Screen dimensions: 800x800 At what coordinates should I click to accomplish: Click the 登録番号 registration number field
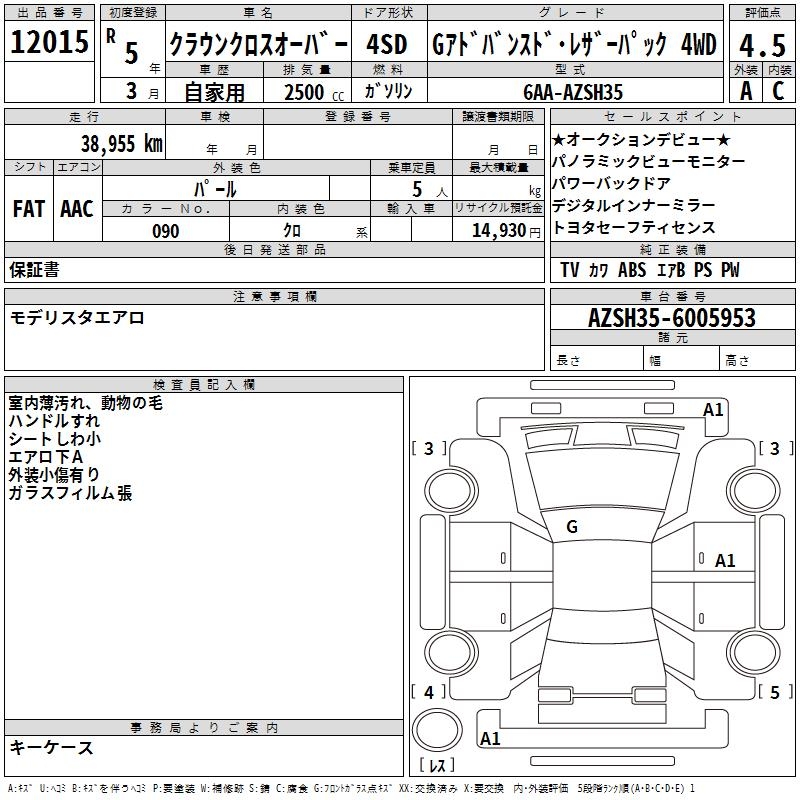tap(358, 141)
